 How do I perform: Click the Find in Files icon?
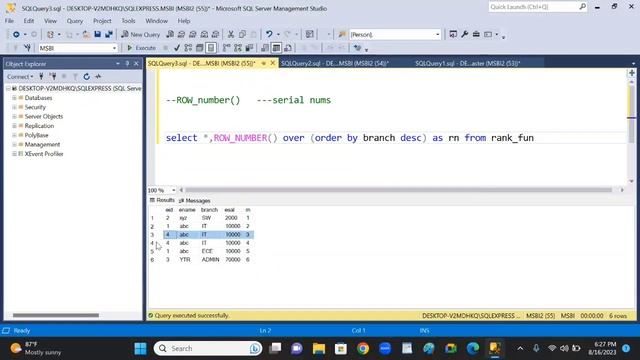pos(342,34)
